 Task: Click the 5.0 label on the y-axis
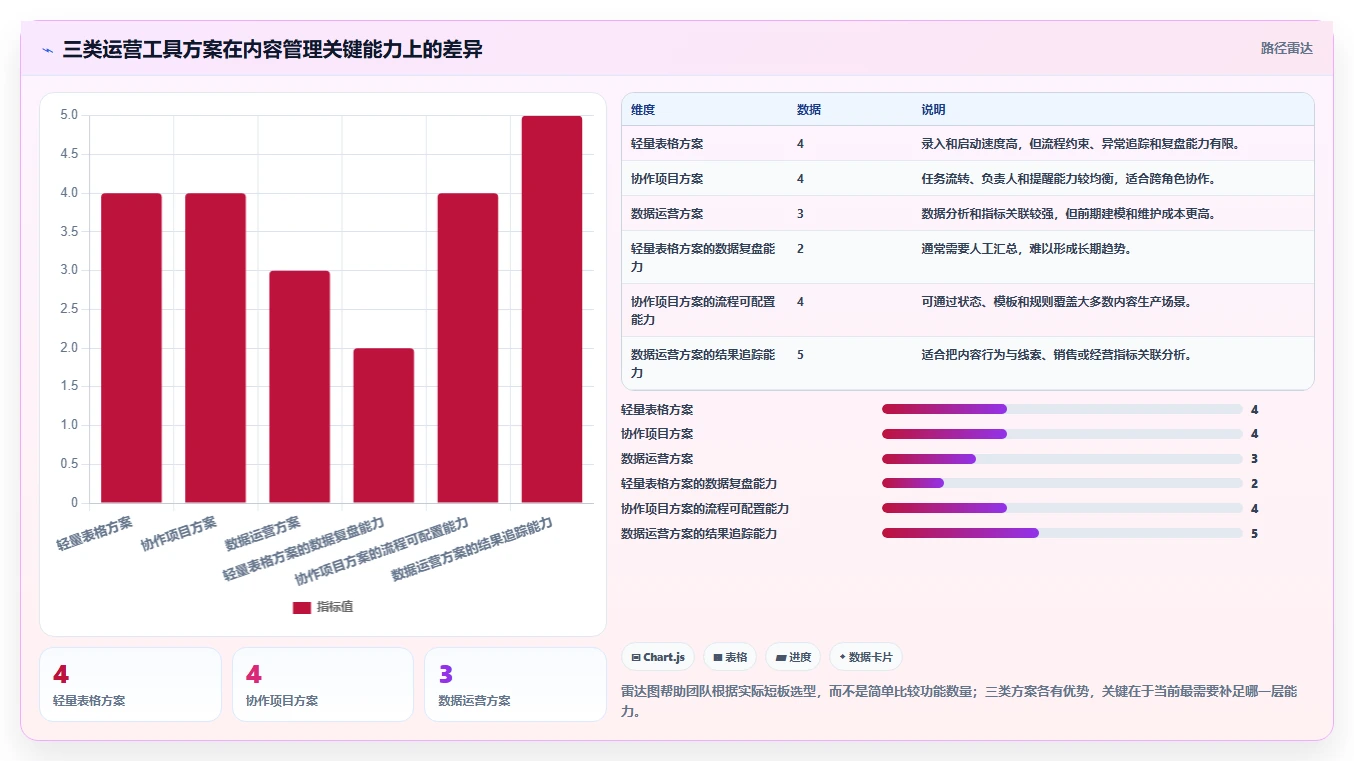pos(69,115)
